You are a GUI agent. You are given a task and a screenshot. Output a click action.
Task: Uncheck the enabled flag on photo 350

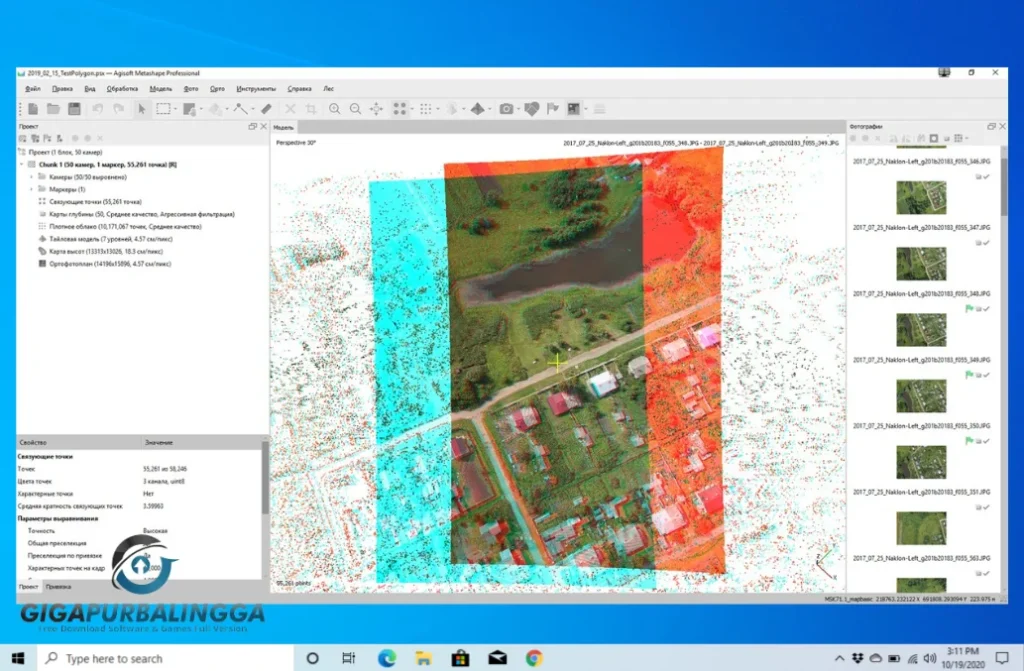click(986, 442)
